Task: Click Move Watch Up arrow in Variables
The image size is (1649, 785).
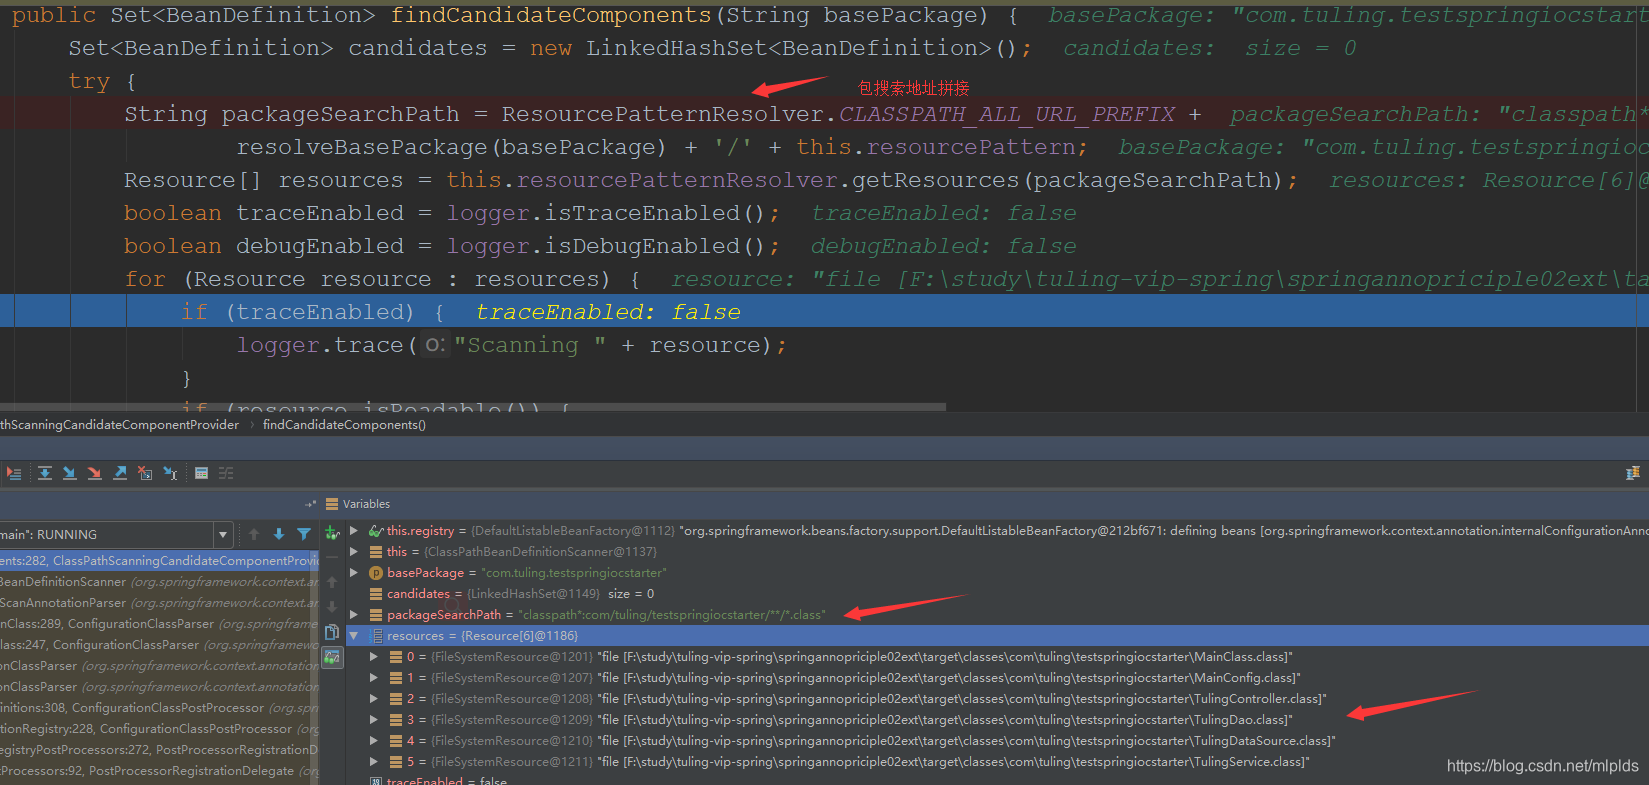Action: pos(332,582)
